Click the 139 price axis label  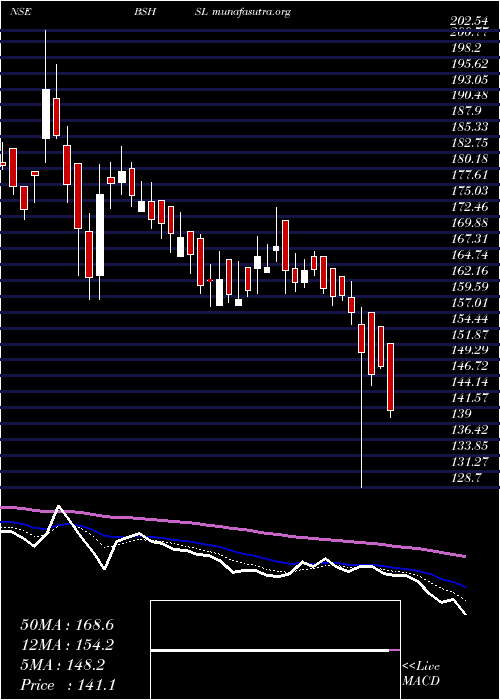[461, 413]
